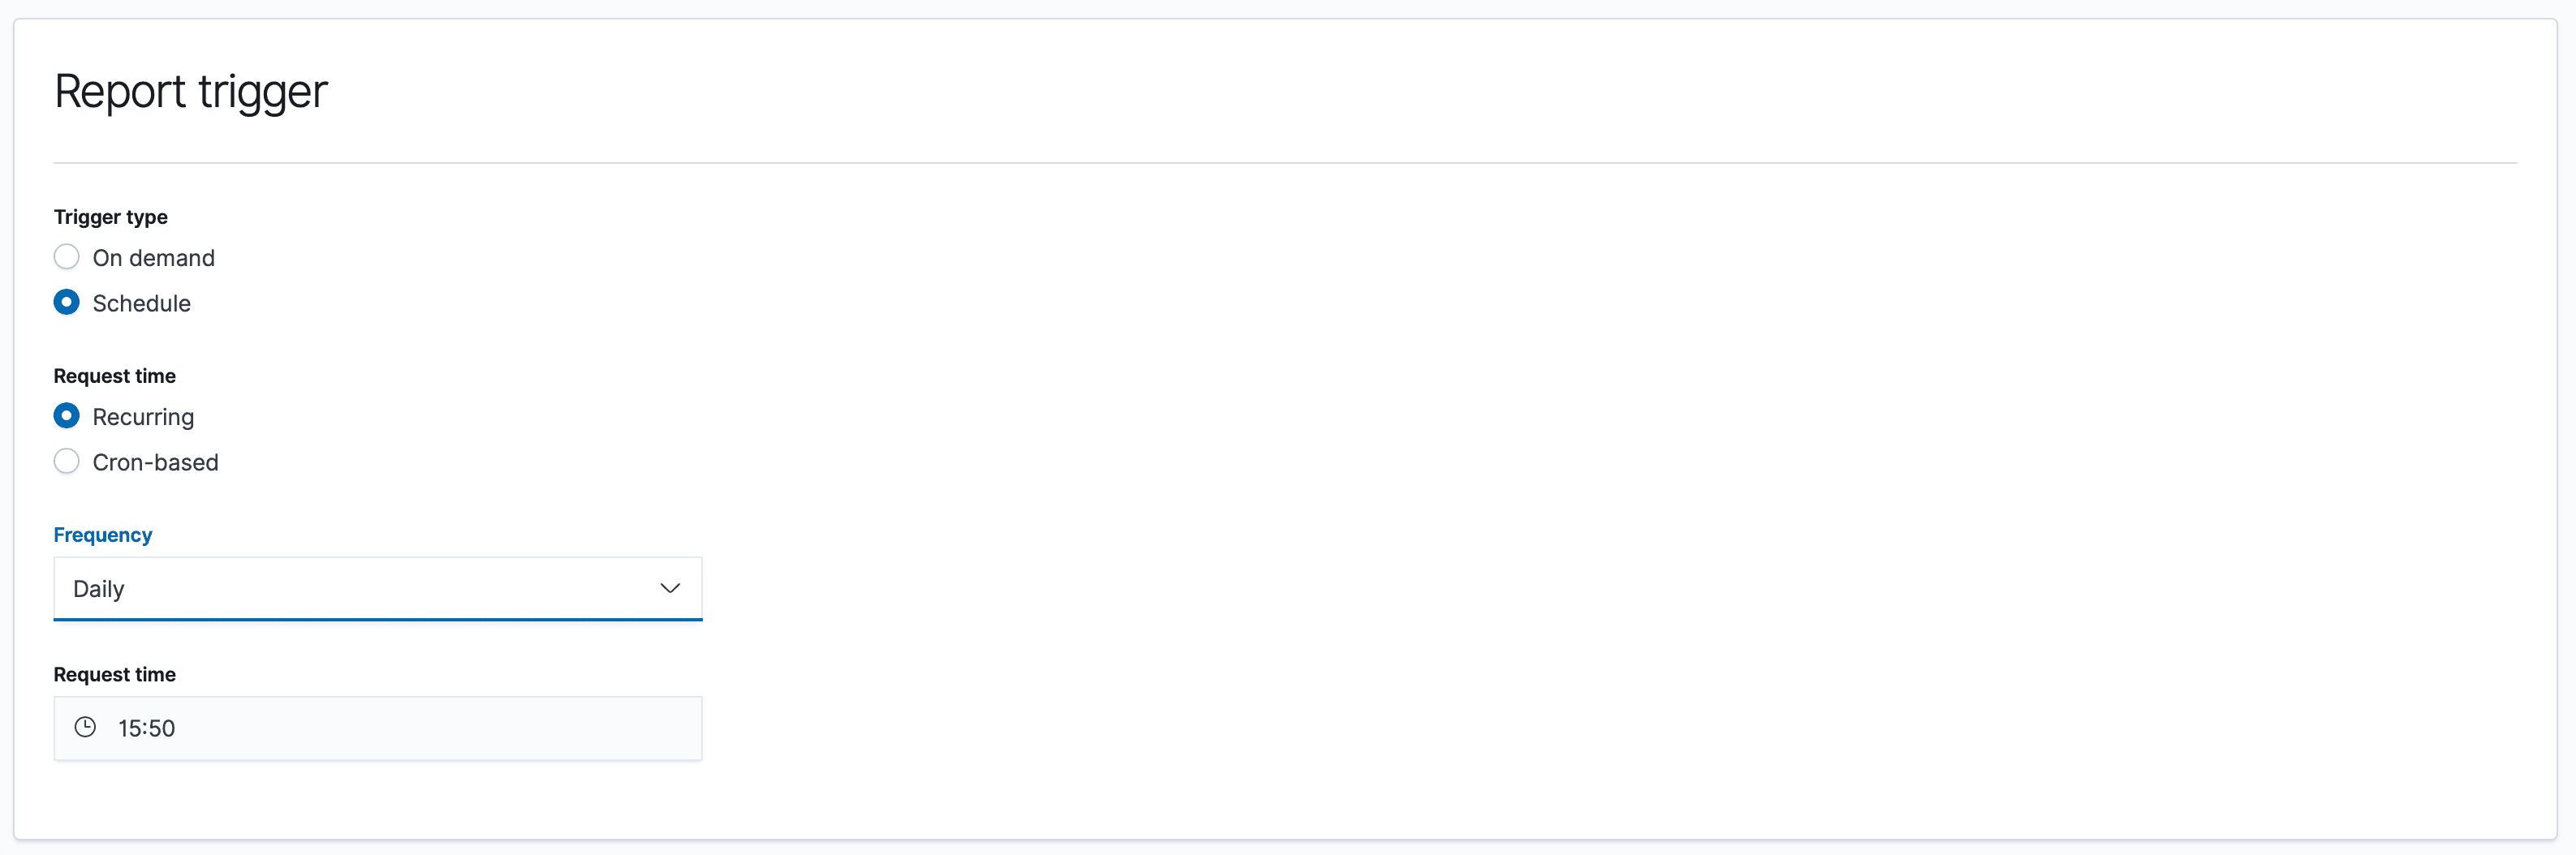Screen dimensions: 2576x855
Task: Click the clock icon in the Request time field
Action: coord(86,728)
